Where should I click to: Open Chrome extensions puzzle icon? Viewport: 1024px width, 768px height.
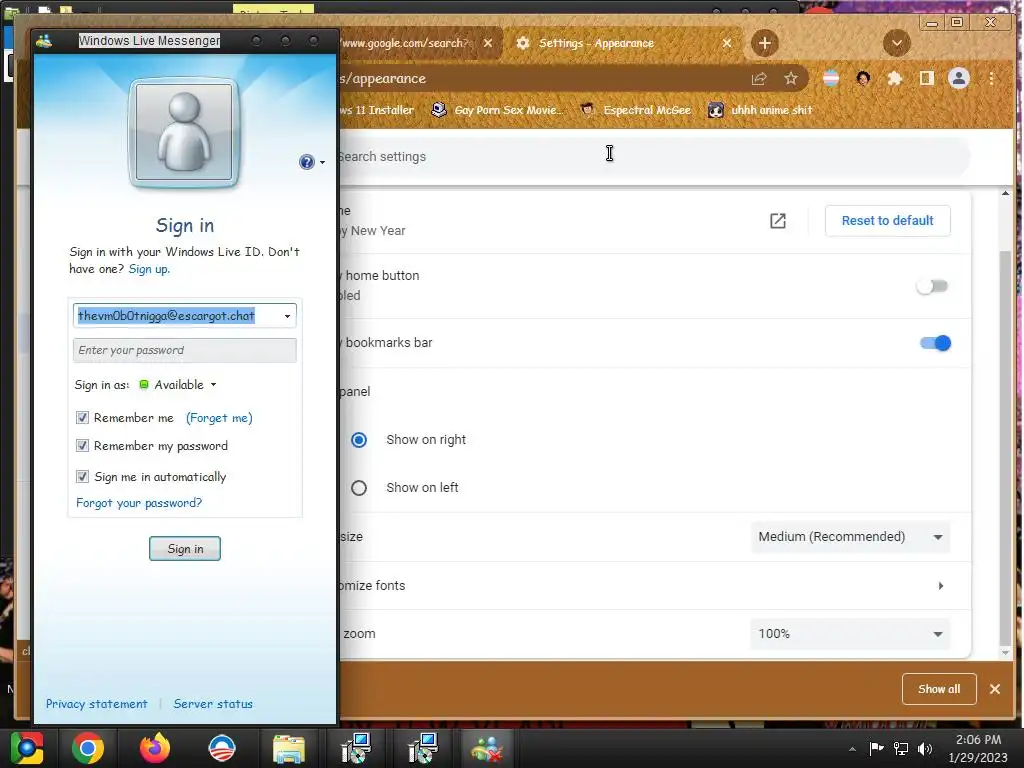(x=895, y=79)
